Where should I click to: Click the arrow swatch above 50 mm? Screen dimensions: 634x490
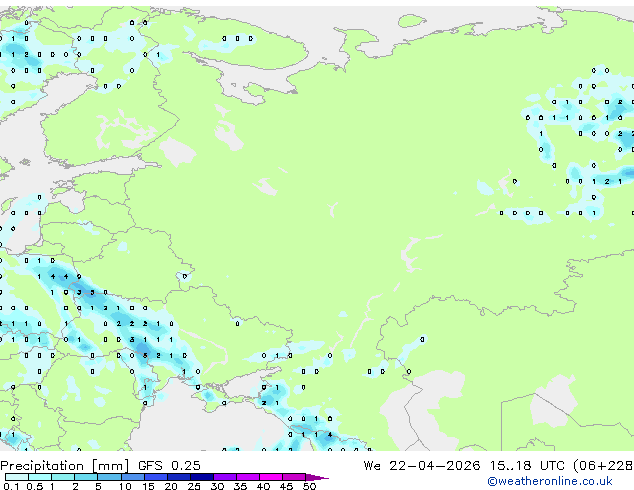317,477
